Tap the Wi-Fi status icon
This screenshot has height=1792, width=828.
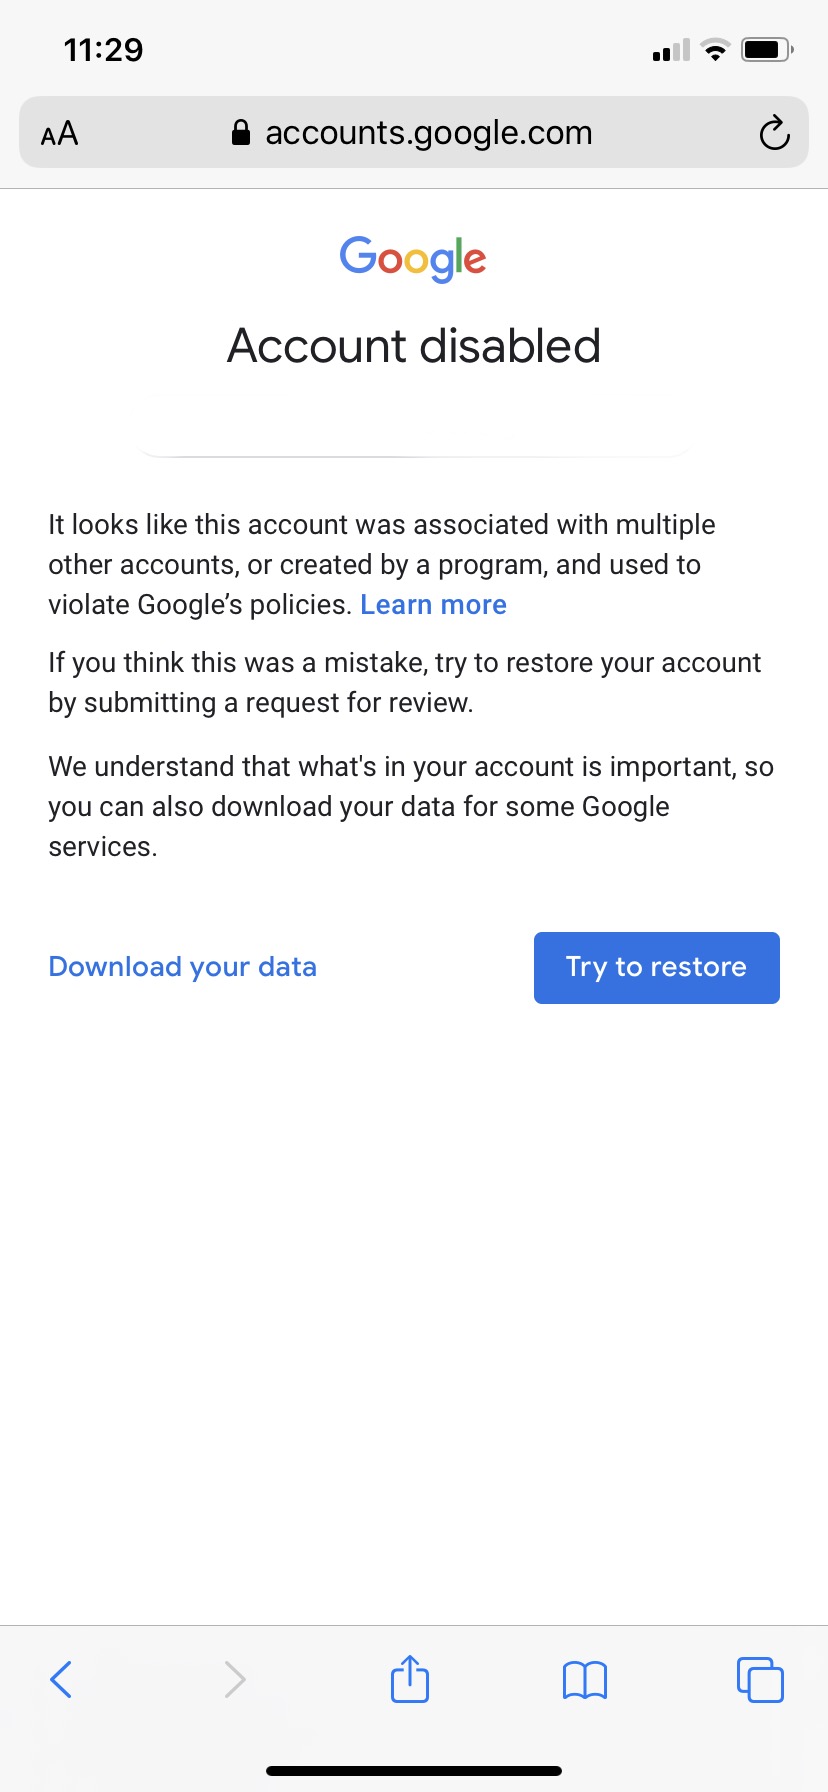715,50
